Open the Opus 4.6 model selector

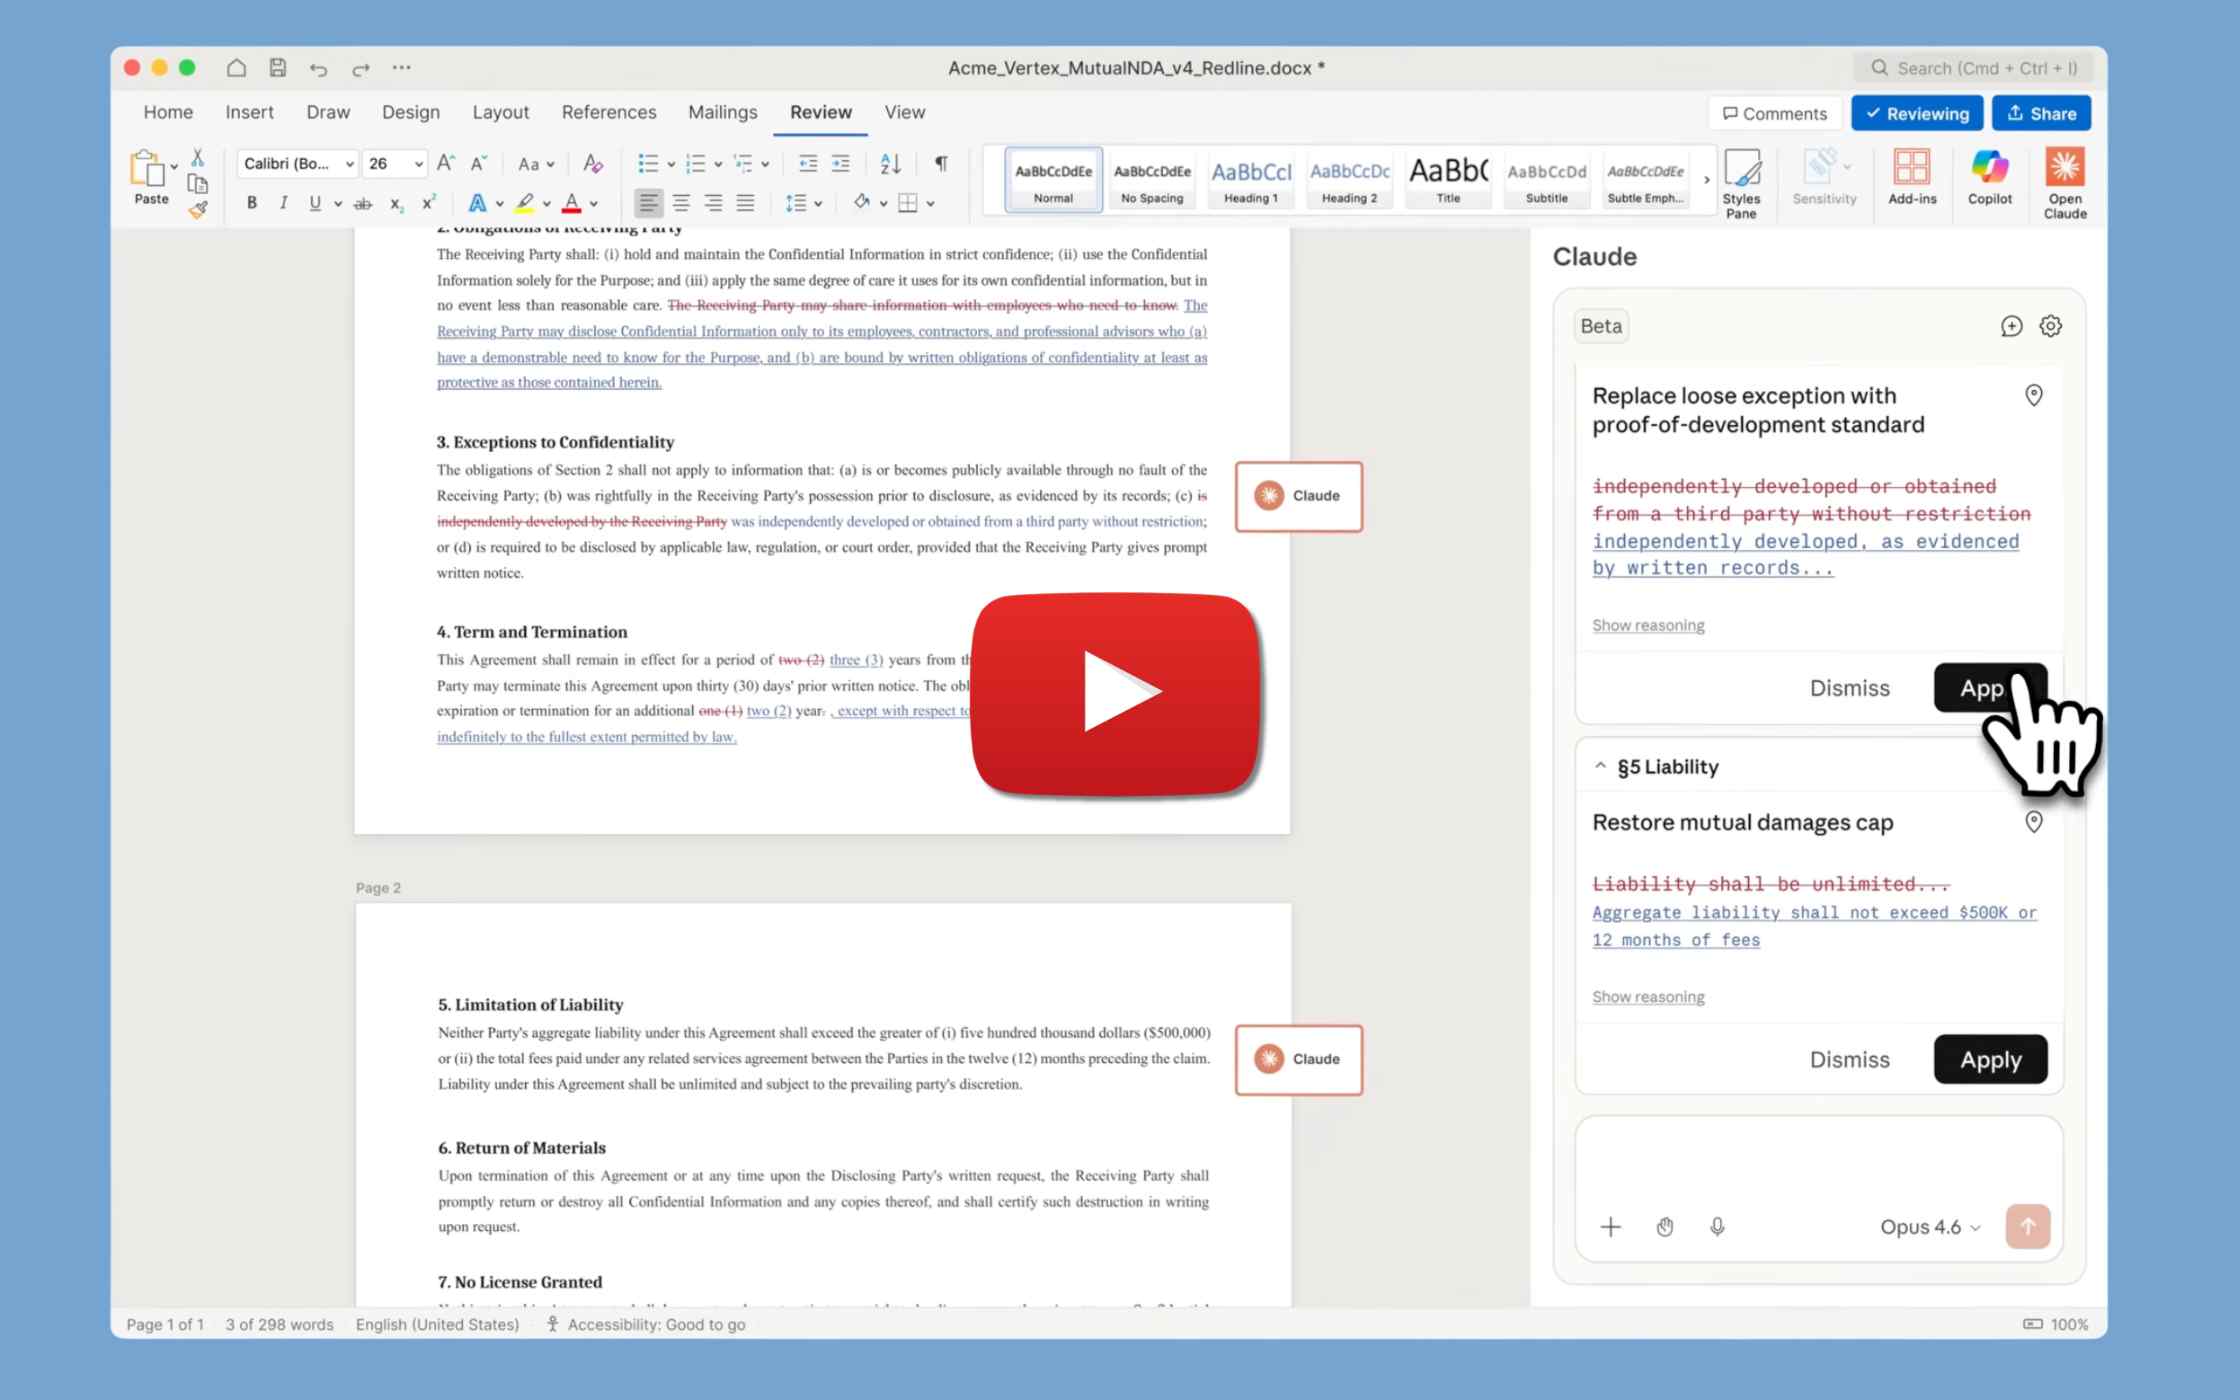point(1928,1226)
